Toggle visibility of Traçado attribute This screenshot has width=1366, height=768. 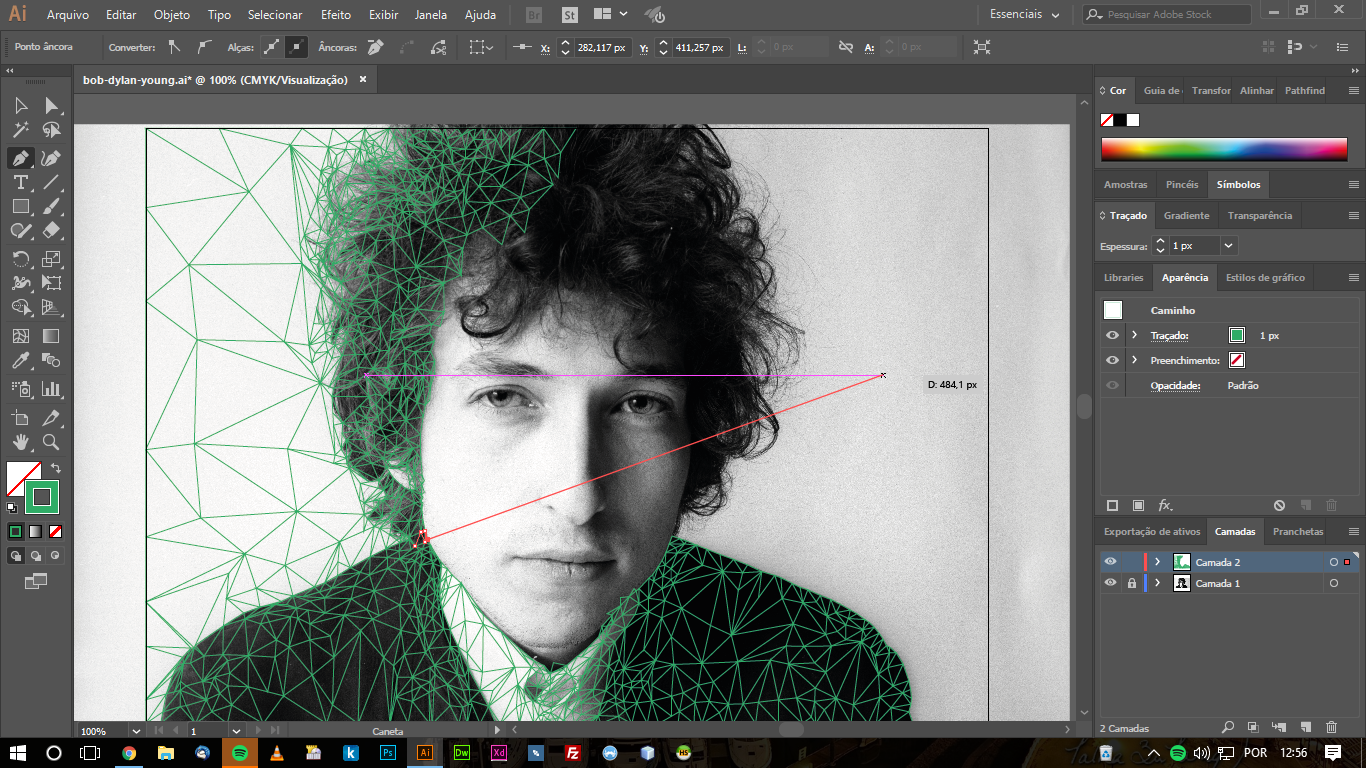(1112, 335)
